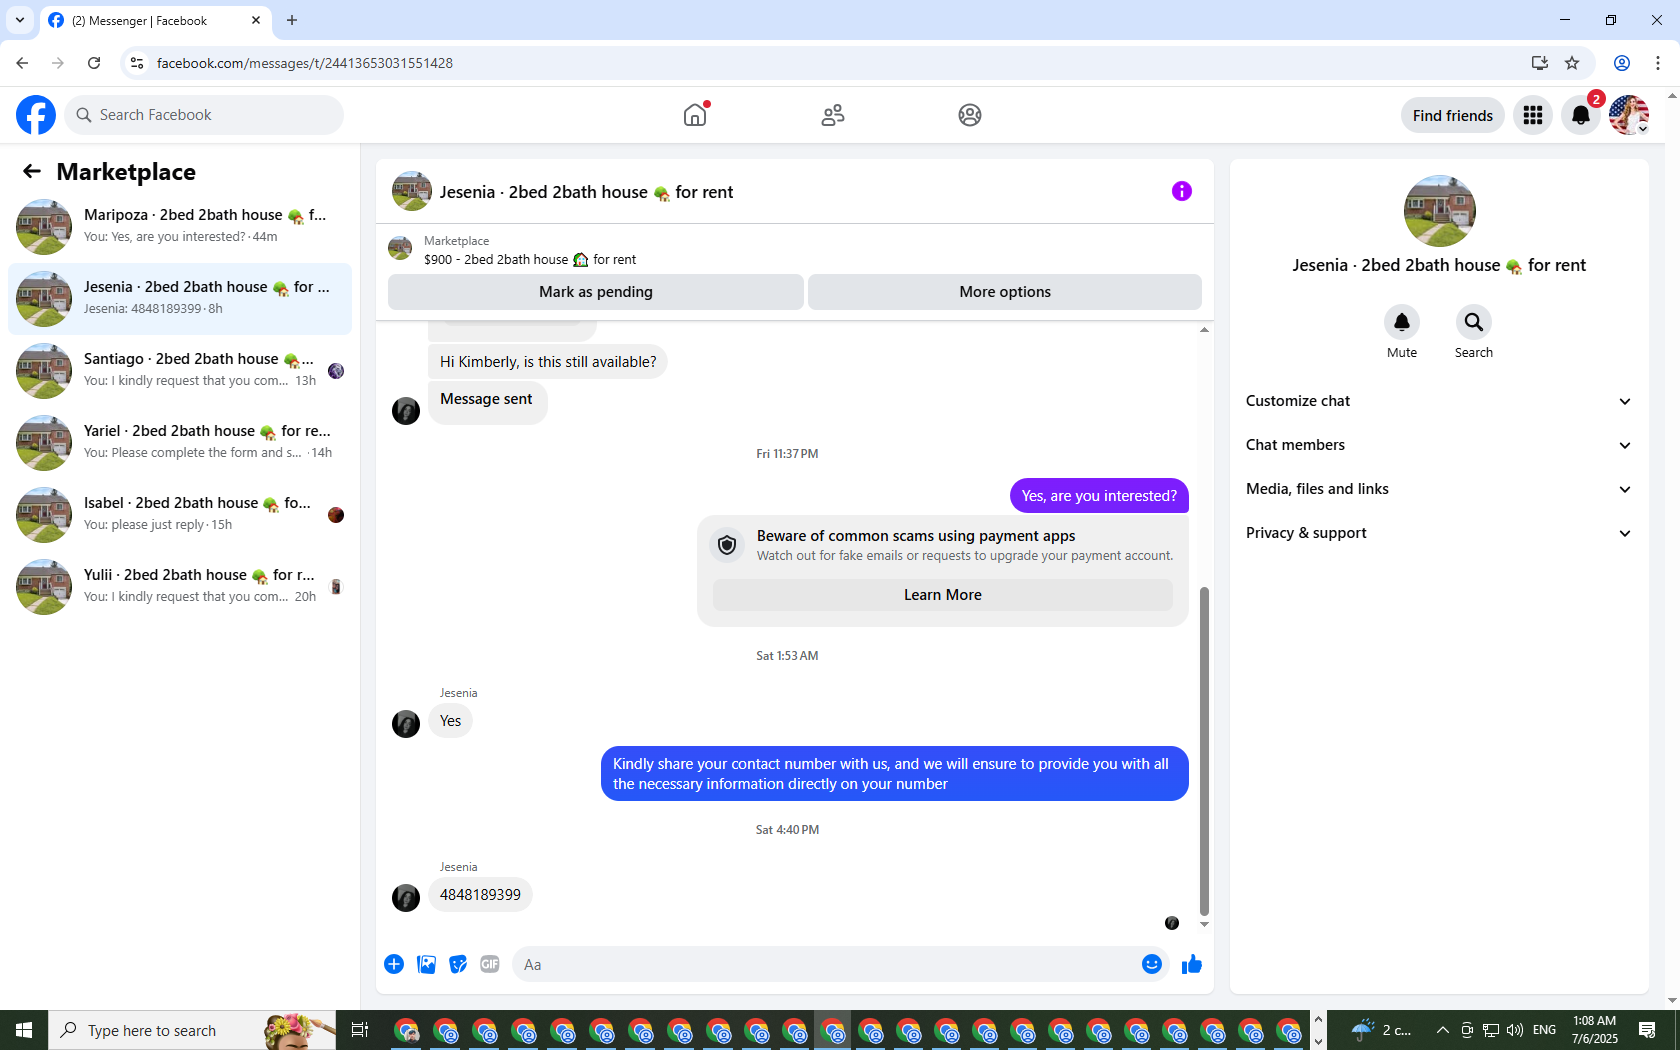The height and width of the screenshot is (1050, 1680).
Task: Open Yulii 2bed 2bath house conversation
Action: pyautogui.click(x=180, y=587)
